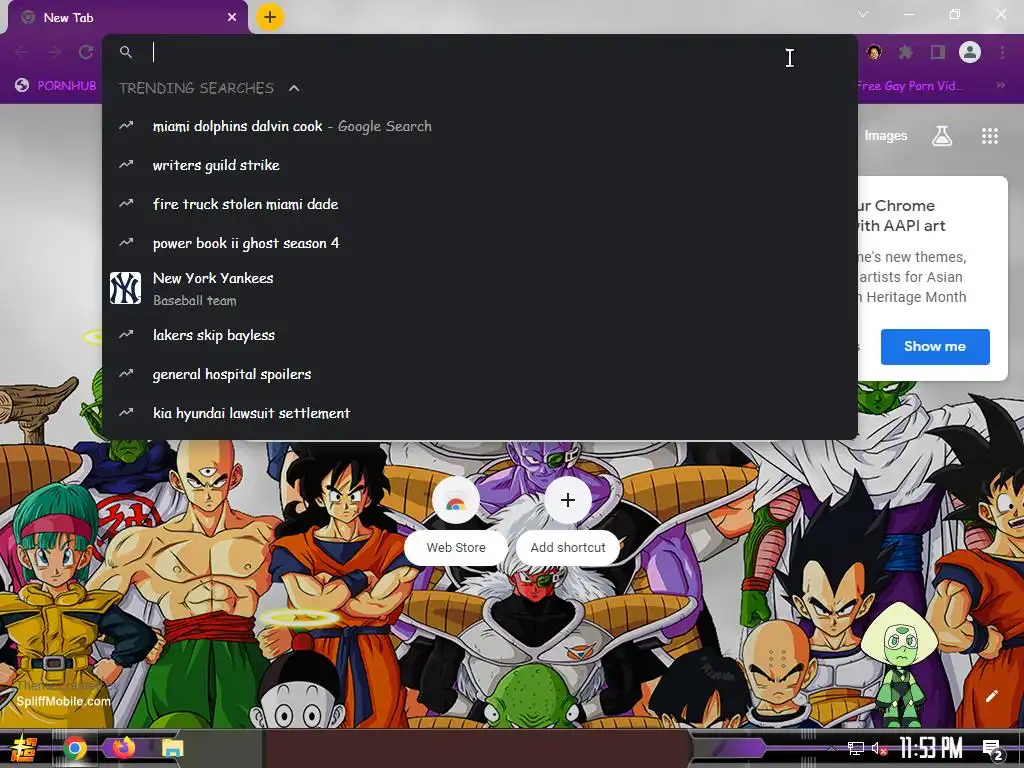This screenshot has height=768, width=1024.
Task: Select suggestion general hospital spoilers
Action: point(480,374)
